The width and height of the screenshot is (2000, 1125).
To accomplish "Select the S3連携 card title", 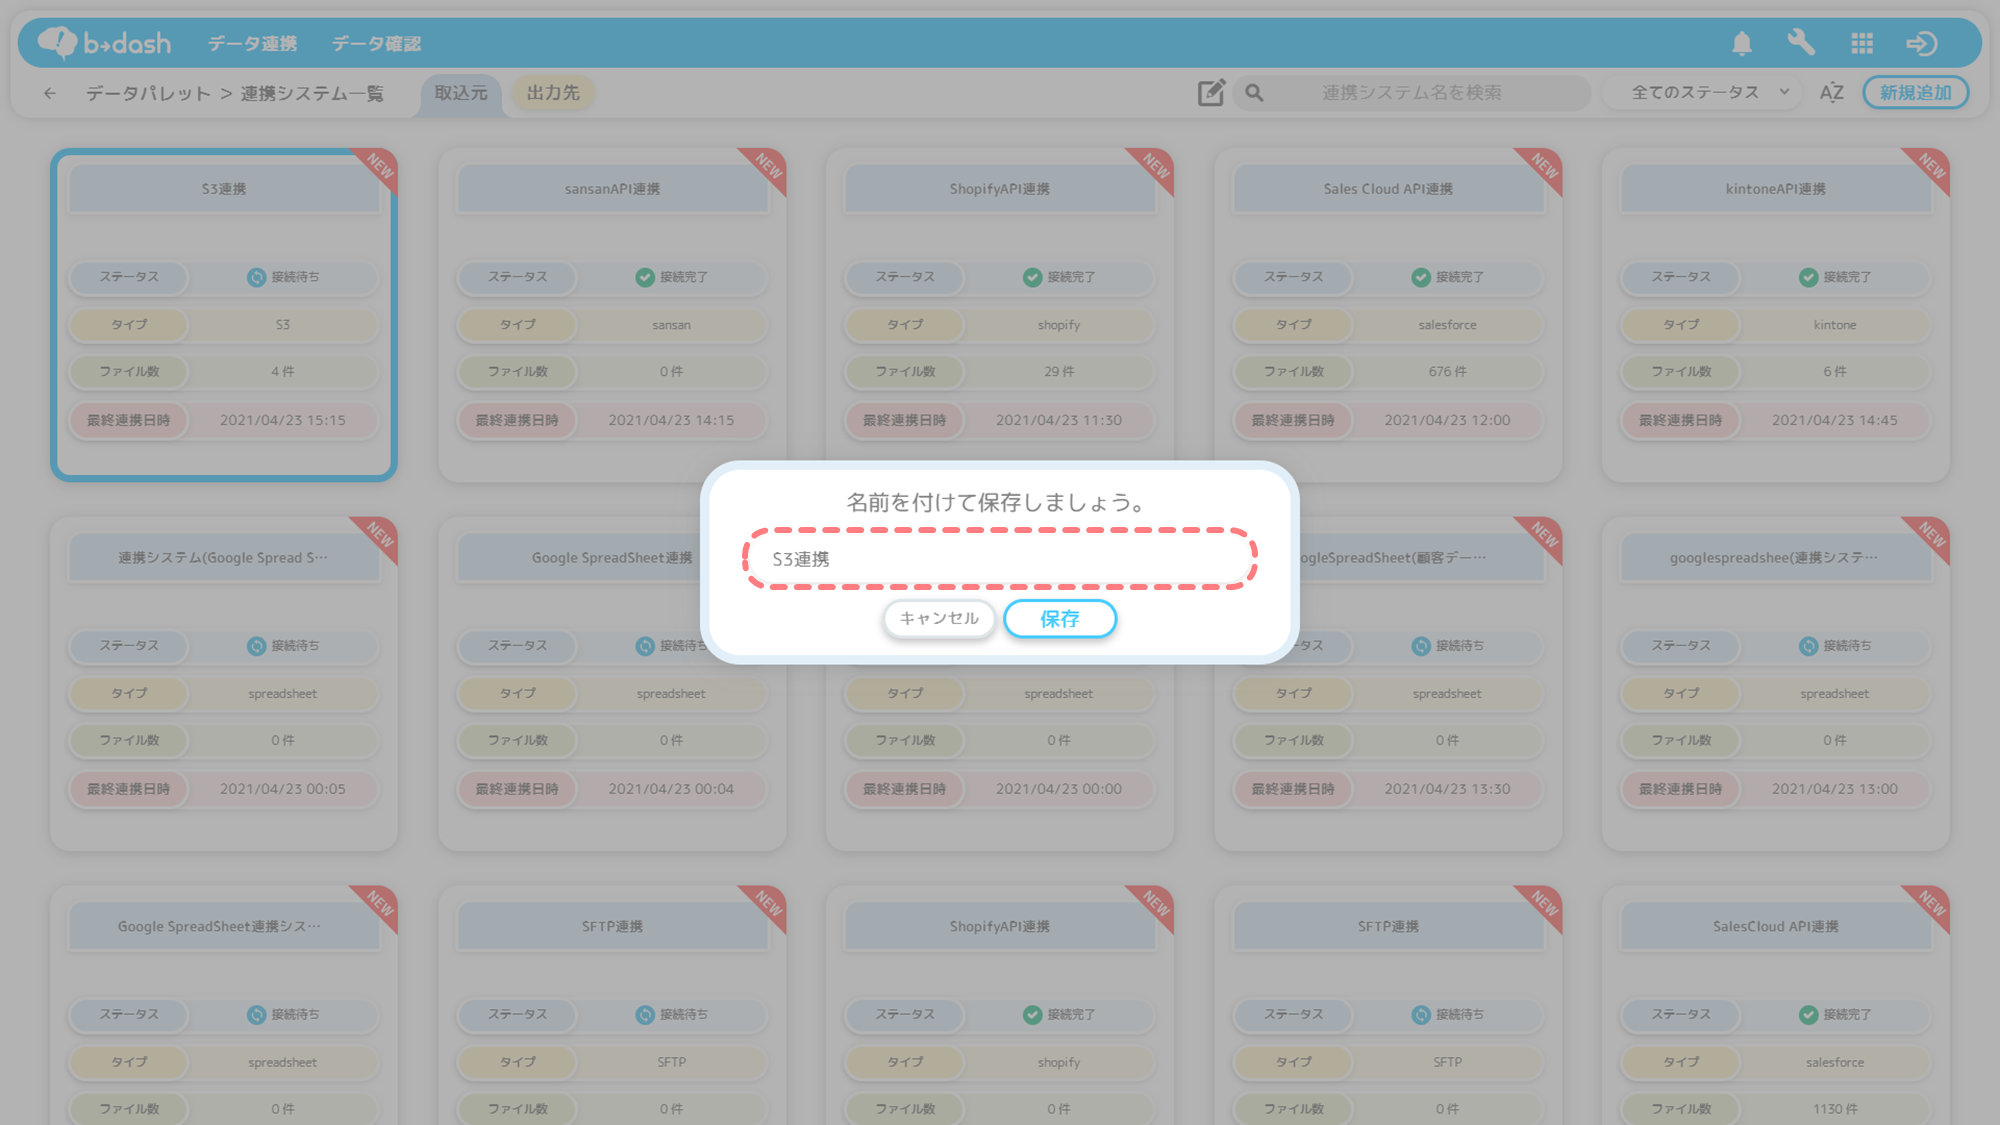I will [224, 189].
